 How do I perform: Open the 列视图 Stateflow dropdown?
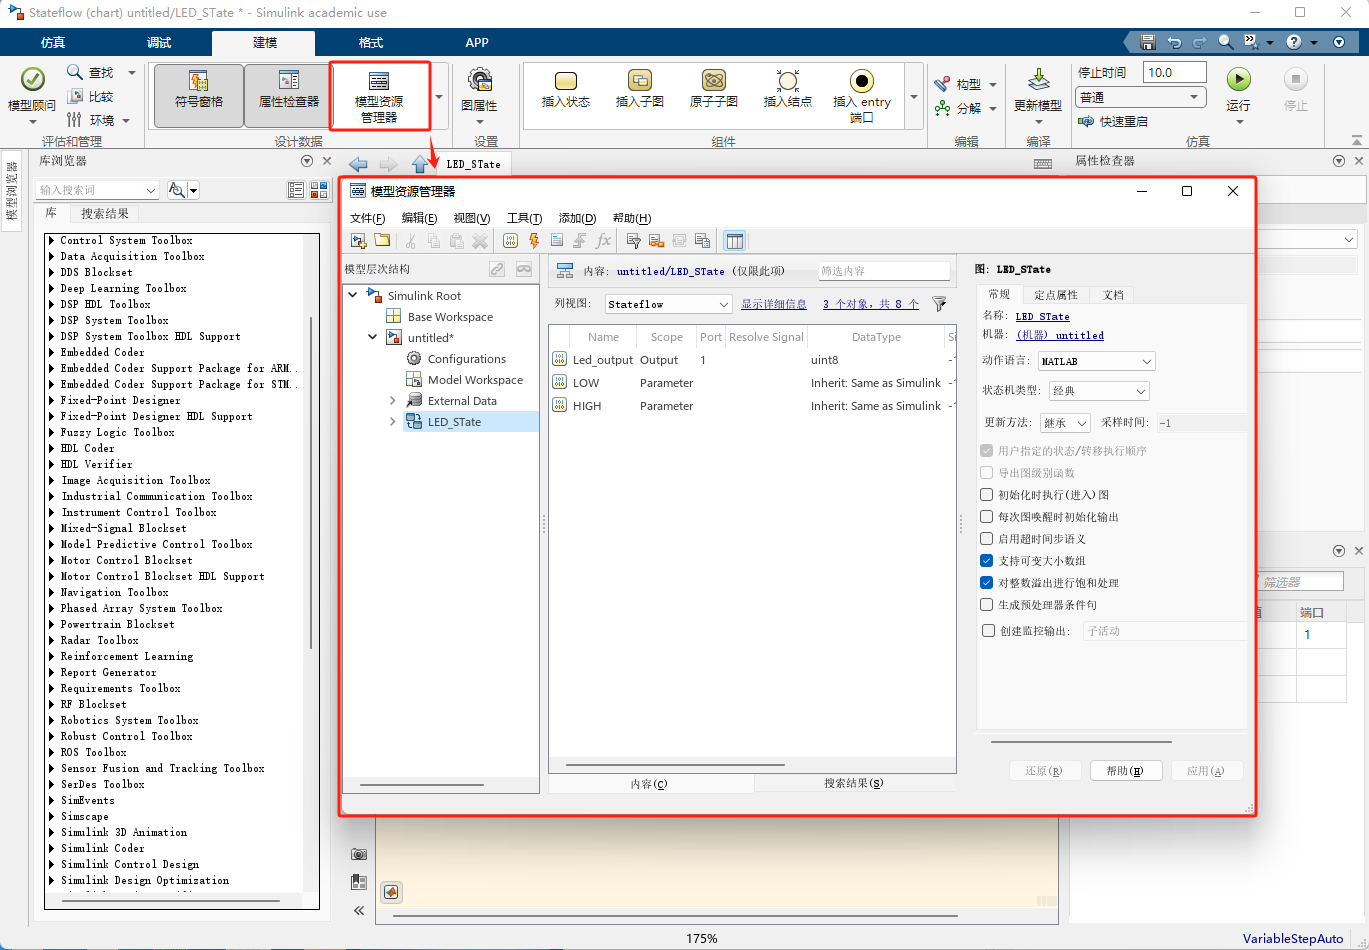669,303
